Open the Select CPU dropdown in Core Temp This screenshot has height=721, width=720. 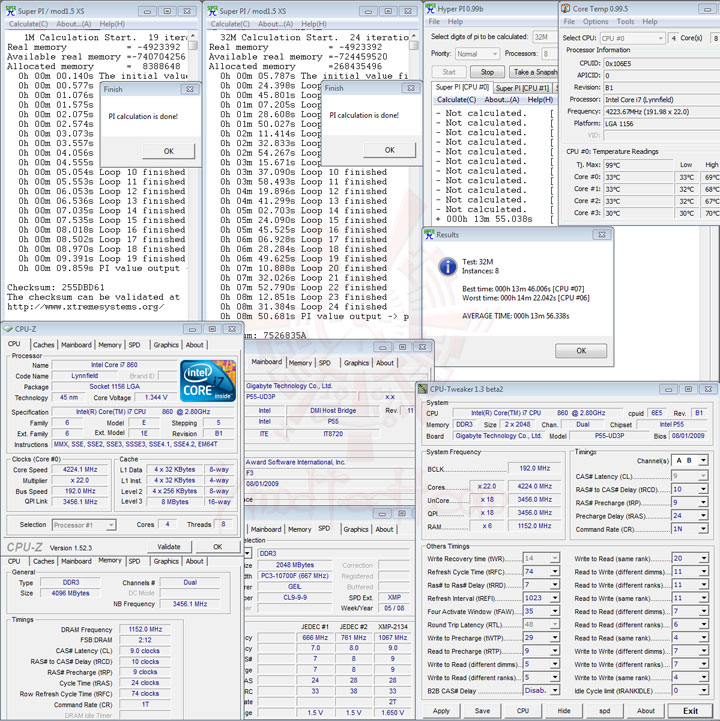(632, 38)
